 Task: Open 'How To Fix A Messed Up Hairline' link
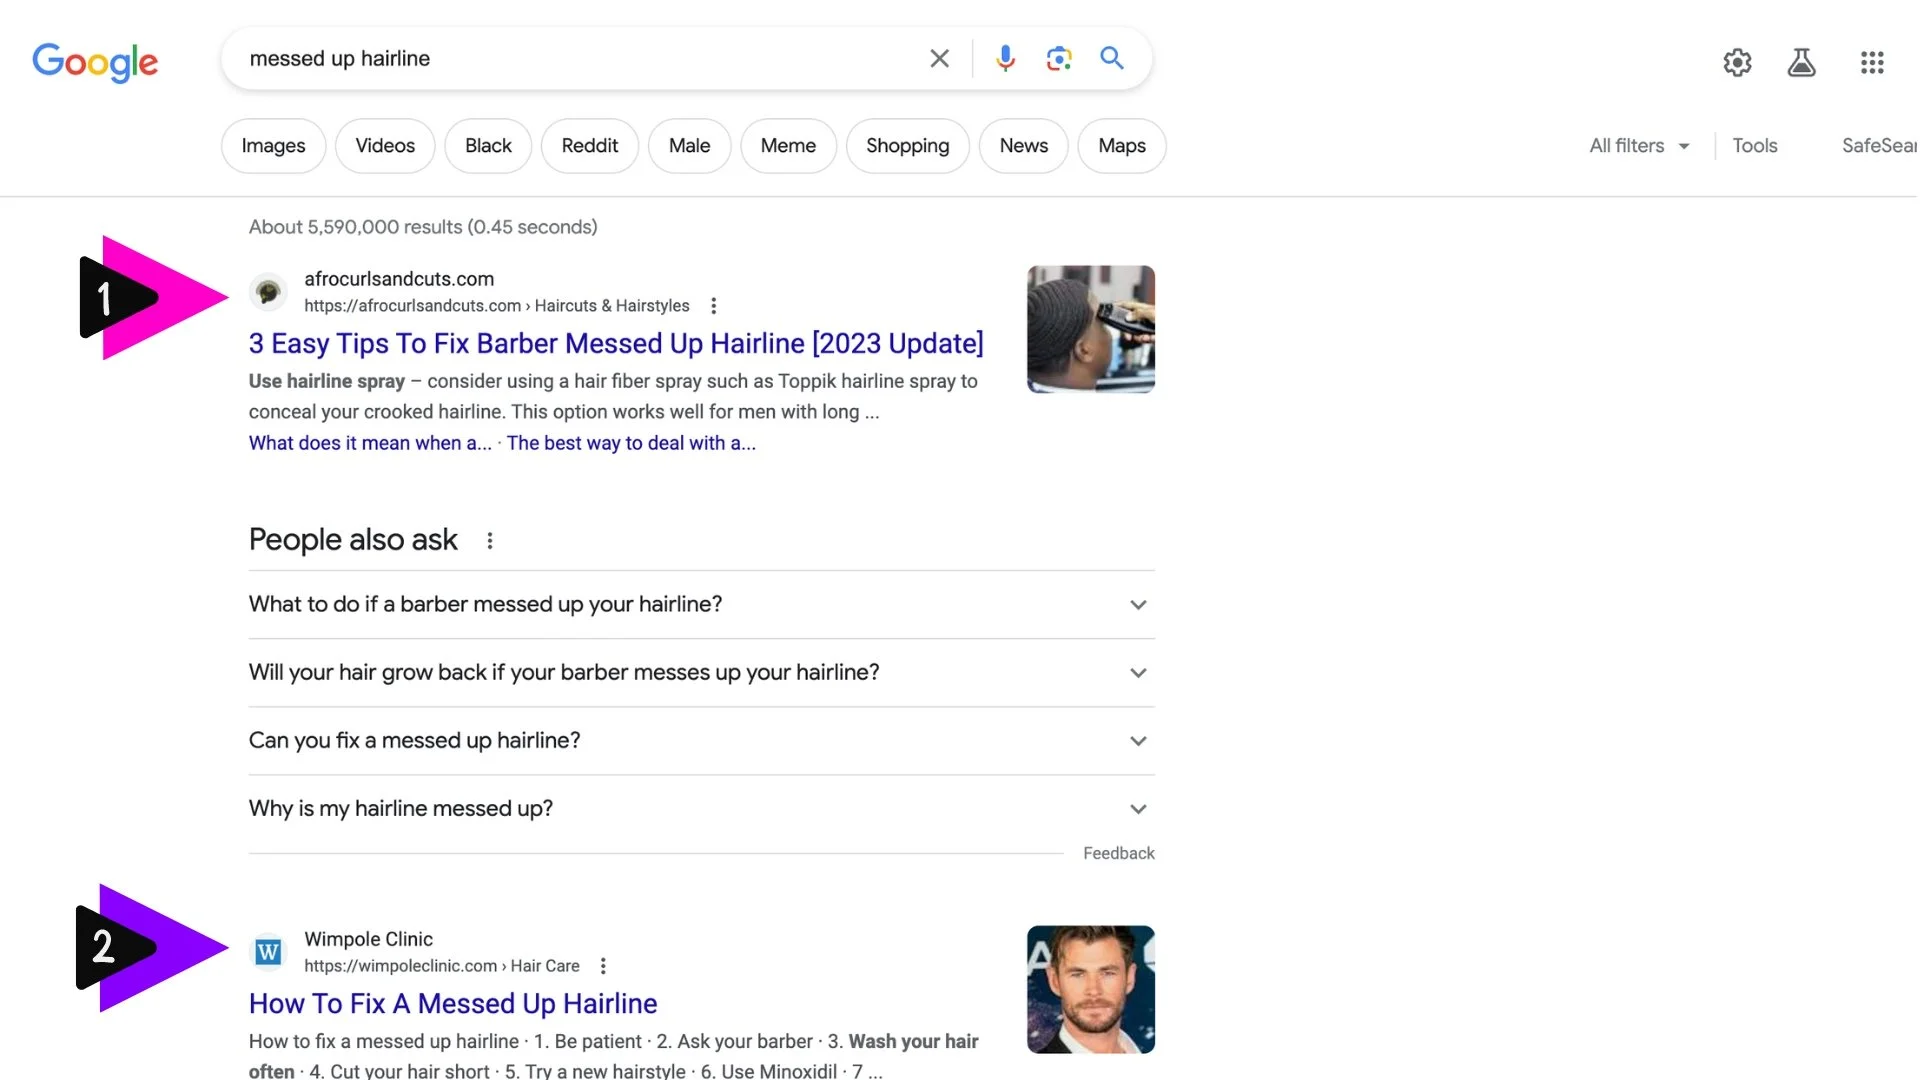[x=453, y=1004]
